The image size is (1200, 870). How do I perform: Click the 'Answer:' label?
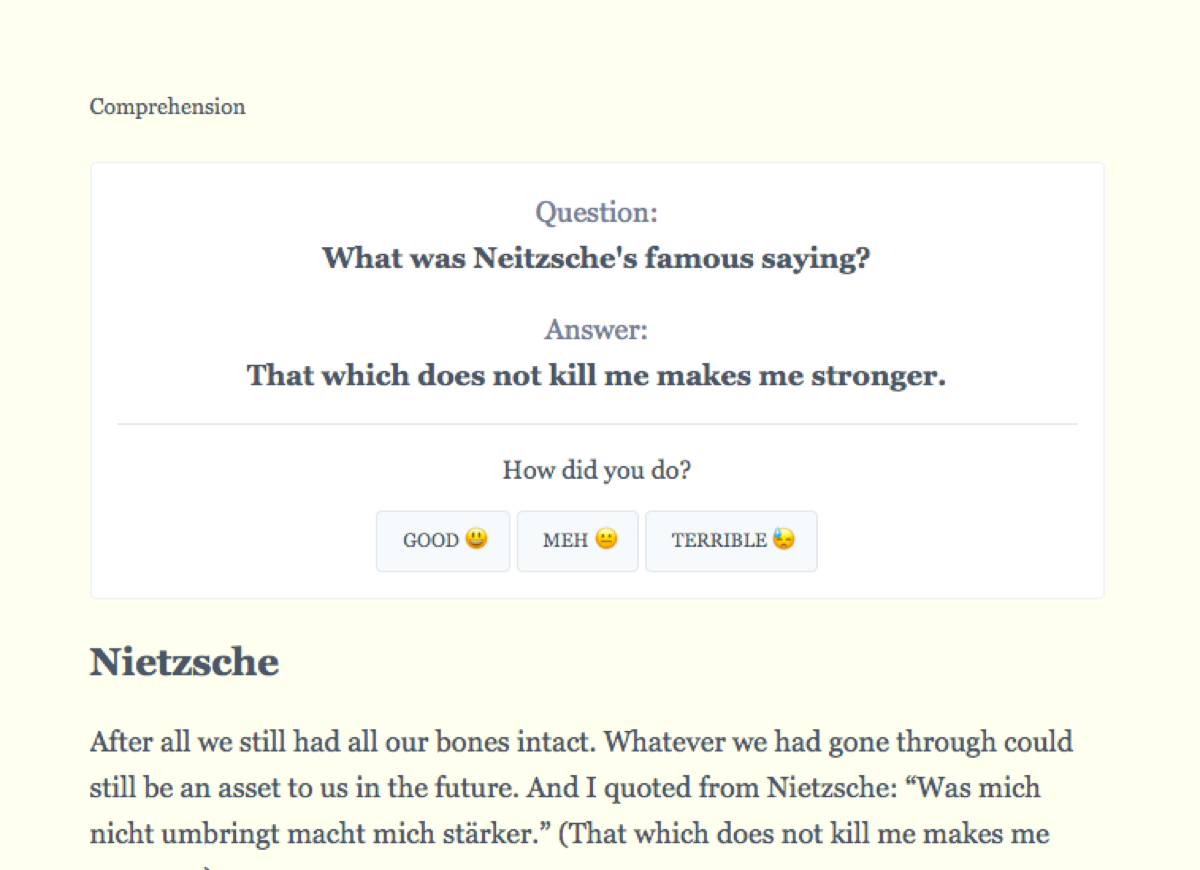(597, 329)
